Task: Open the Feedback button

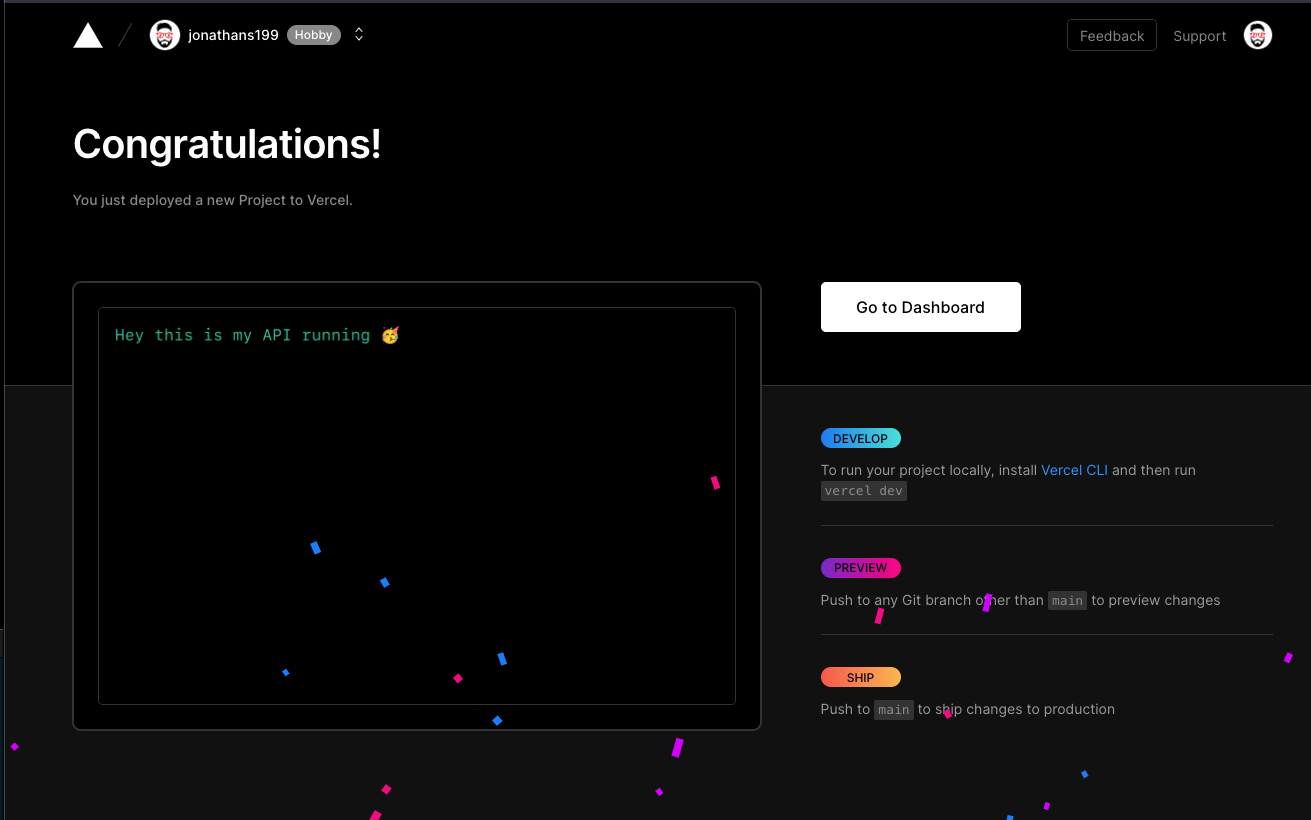Action: (1111, 35)
